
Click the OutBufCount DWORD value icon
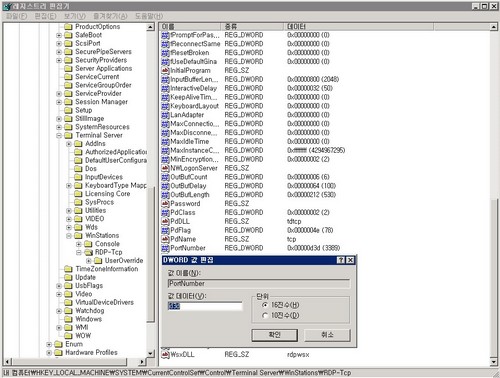pyautogui.click(x=165, y=177)
